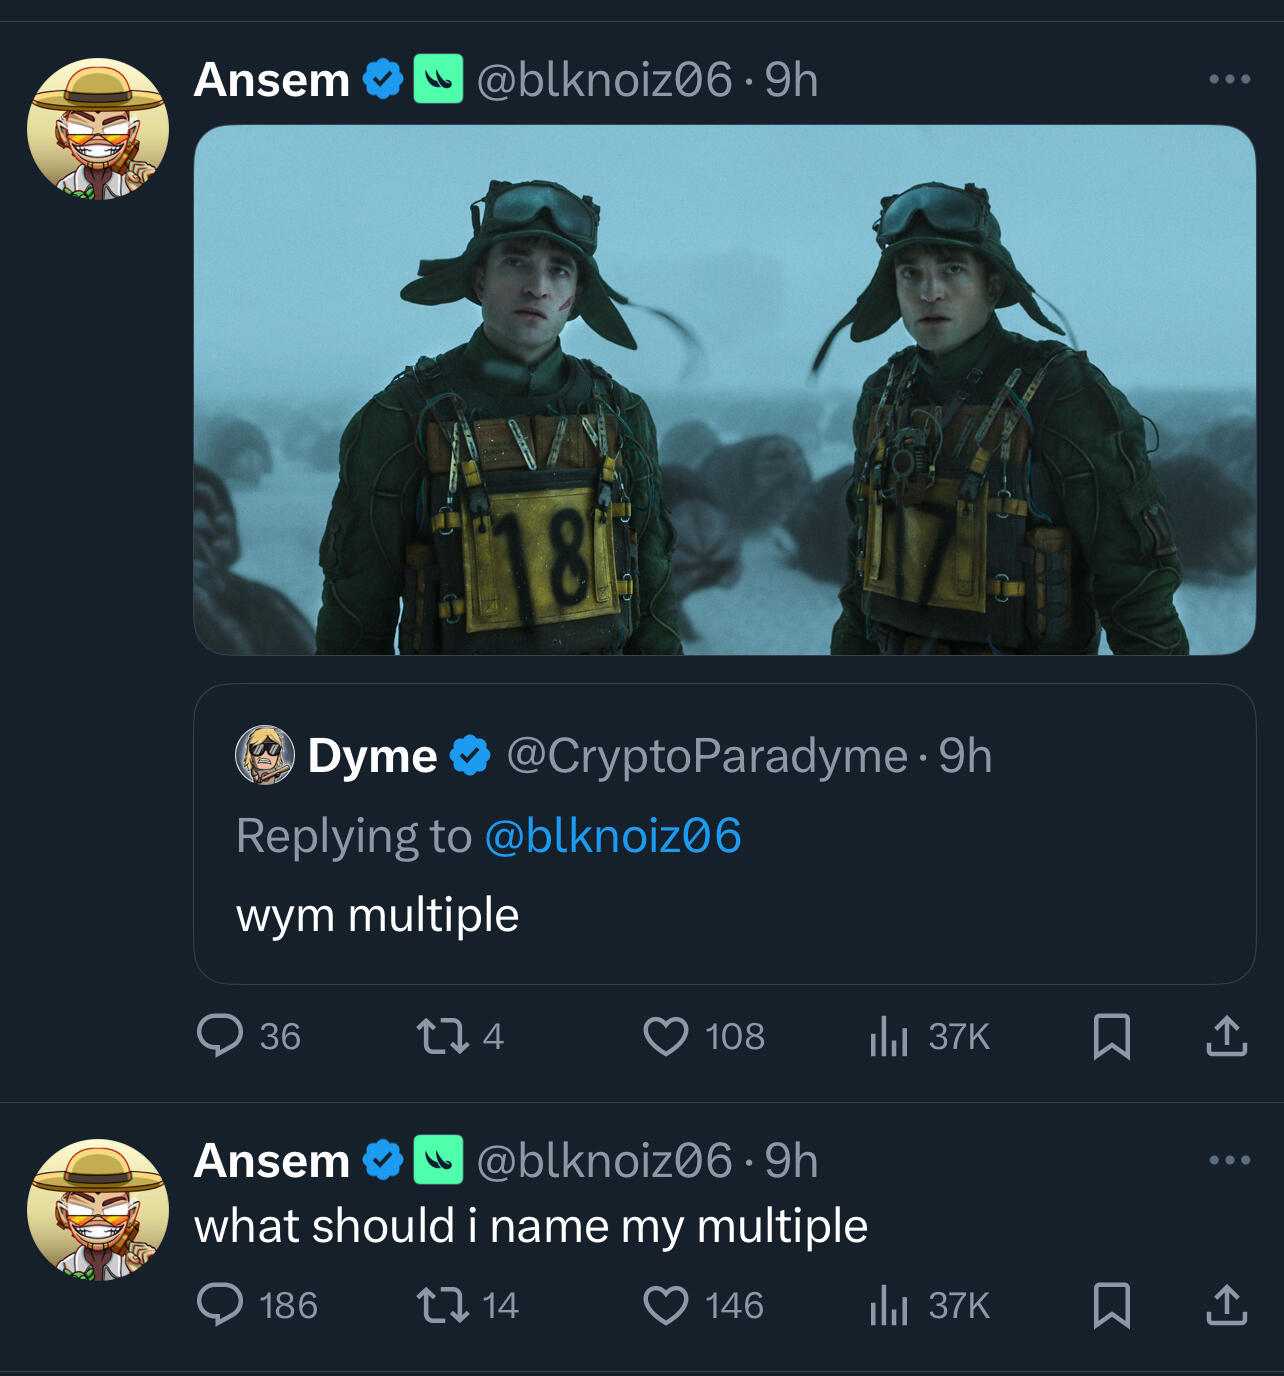
Task: Repost the tweet with 14 reposts
Action: pos(442,1305)
